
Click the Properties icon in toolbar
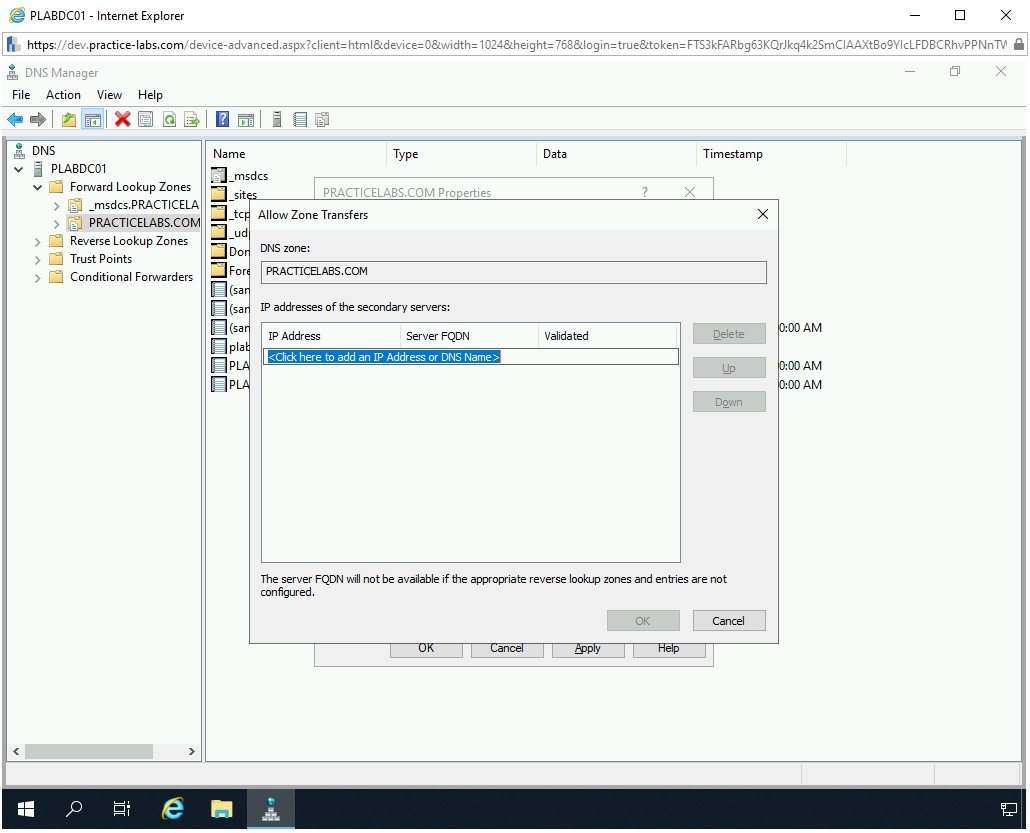point(146,120)
